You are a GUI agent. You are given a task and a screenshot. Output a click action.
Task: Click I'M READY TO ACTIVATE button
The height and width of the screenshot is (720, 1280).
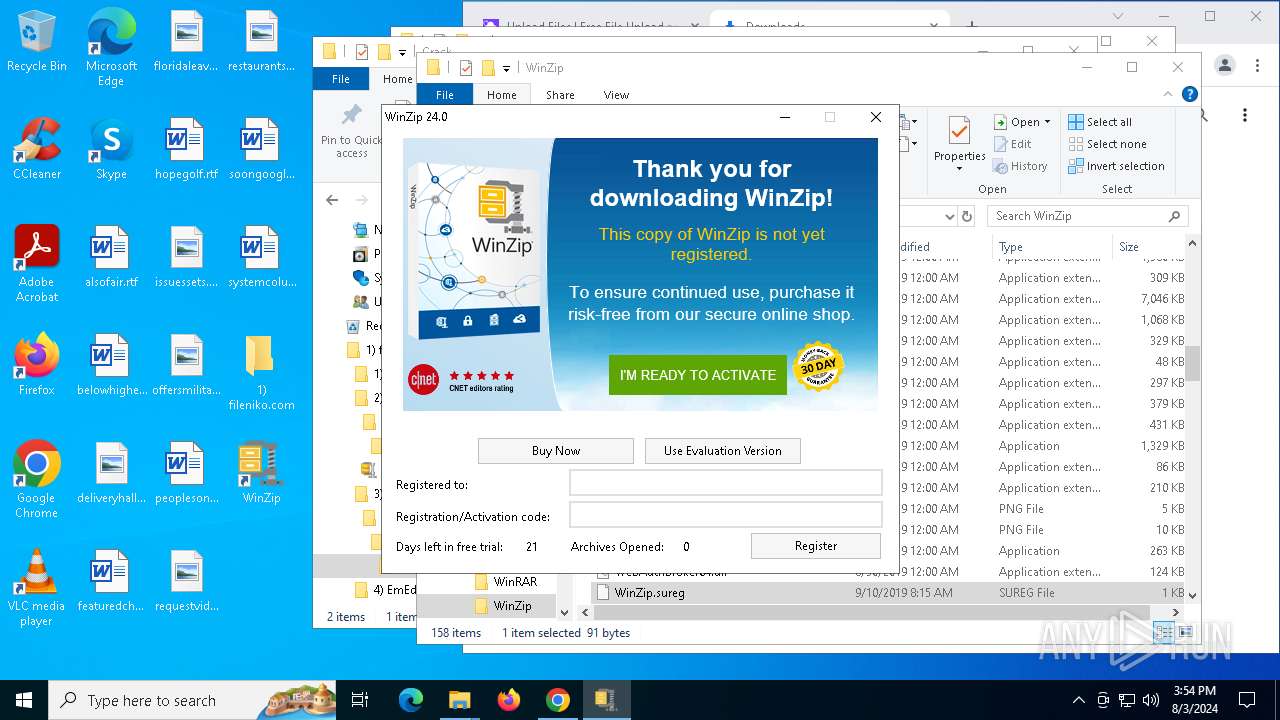(698, 375)
